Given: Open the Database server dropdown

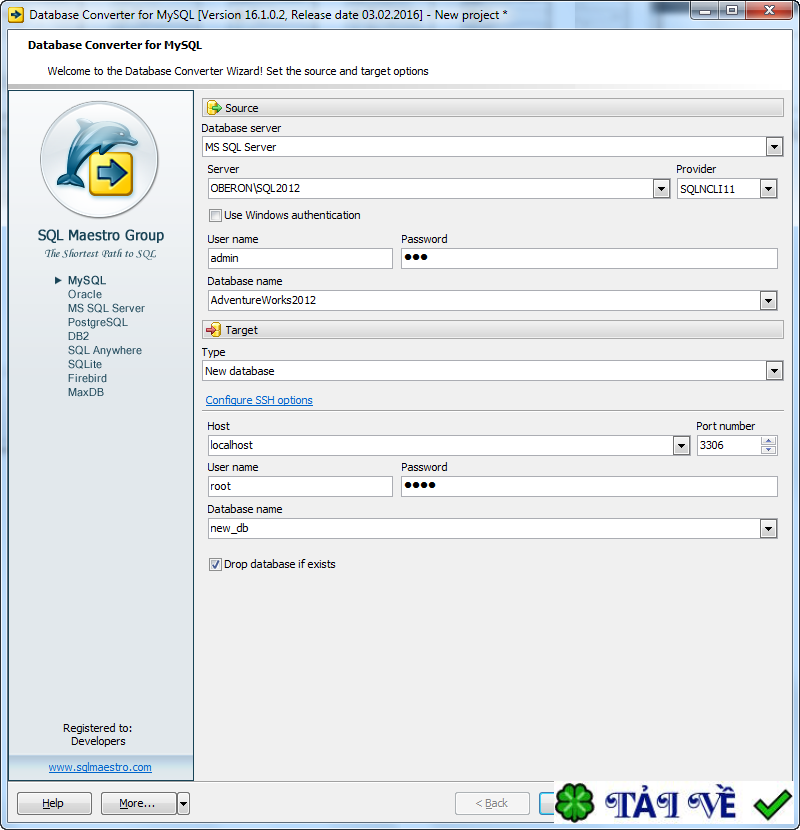Looking at the screenshot, I should 774,146.
